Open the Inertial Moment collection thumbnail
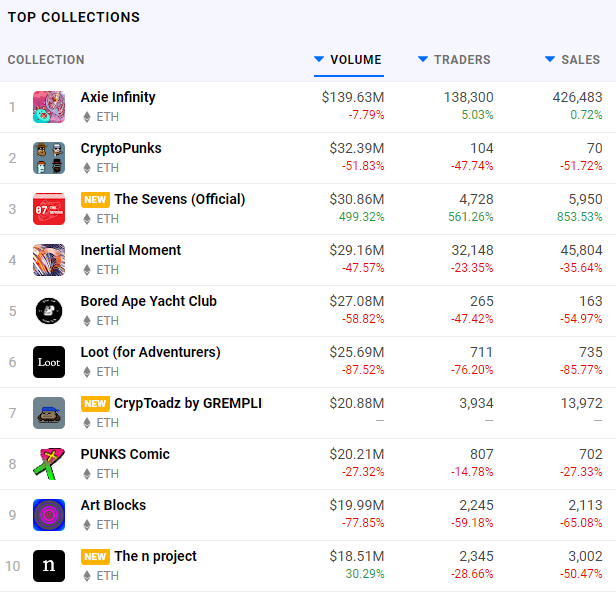The height and width of the screenshot is (592, 616). click(49, 260)
